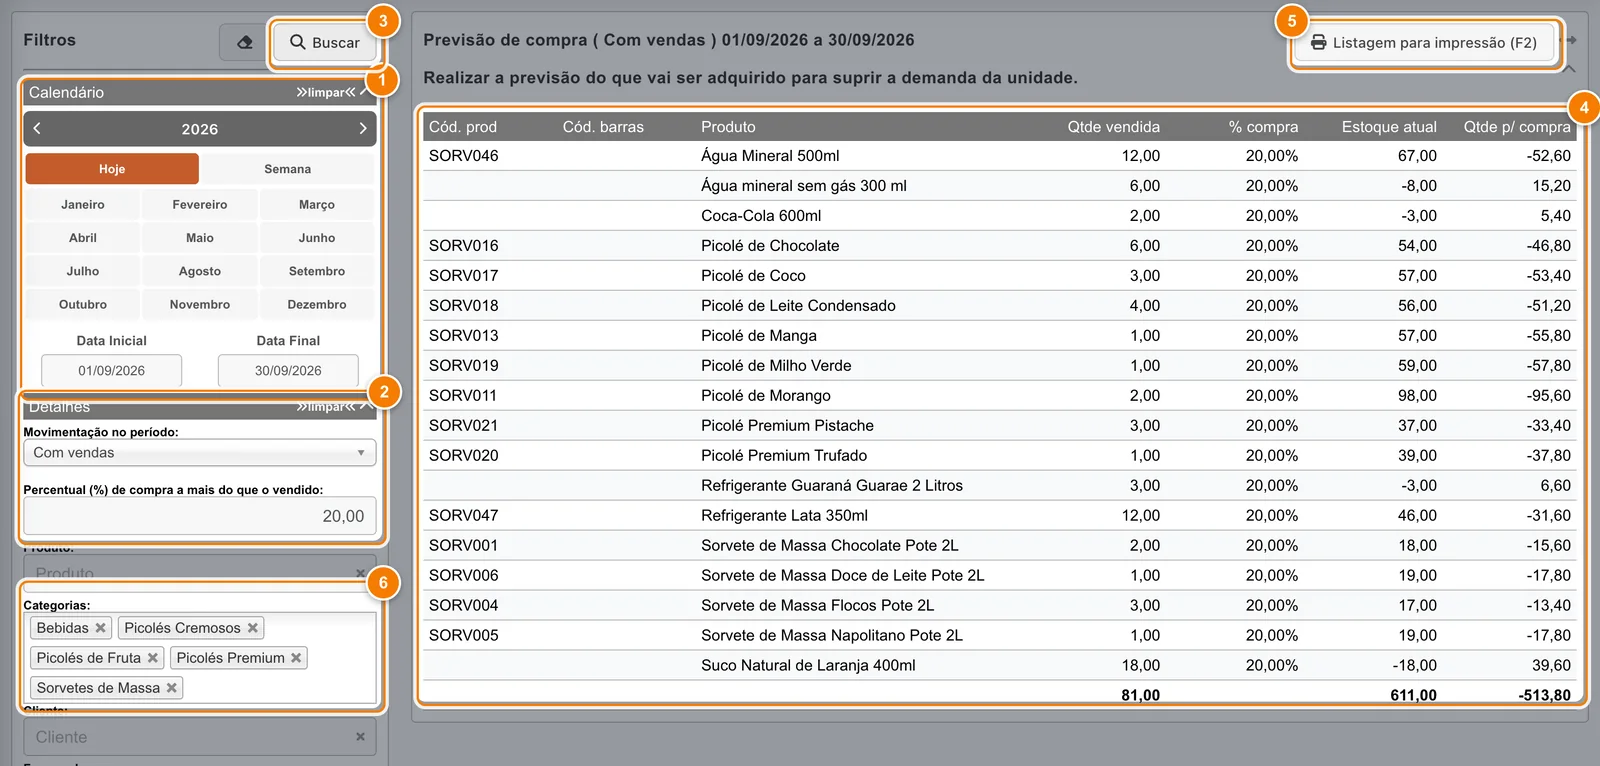Viewport: 1600px width, 766px height.
Task: Choose Fevereiro in the calendar
Action: point(200,204)
